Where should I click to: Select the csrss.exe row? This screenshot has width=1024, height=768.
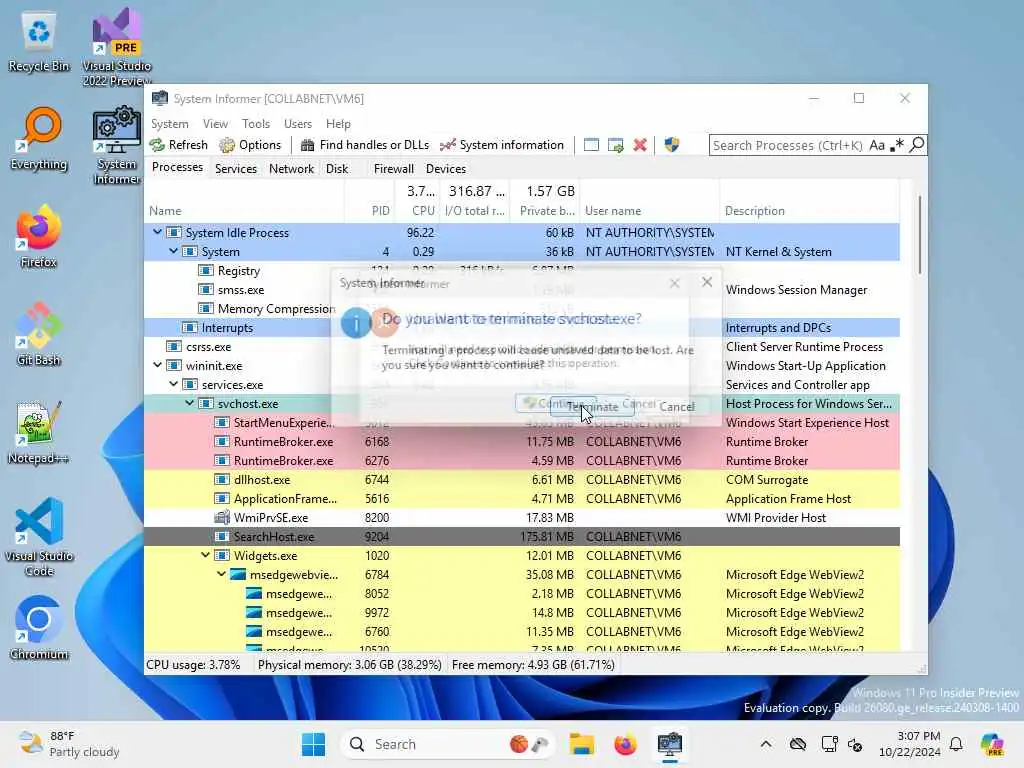[521, 347]
